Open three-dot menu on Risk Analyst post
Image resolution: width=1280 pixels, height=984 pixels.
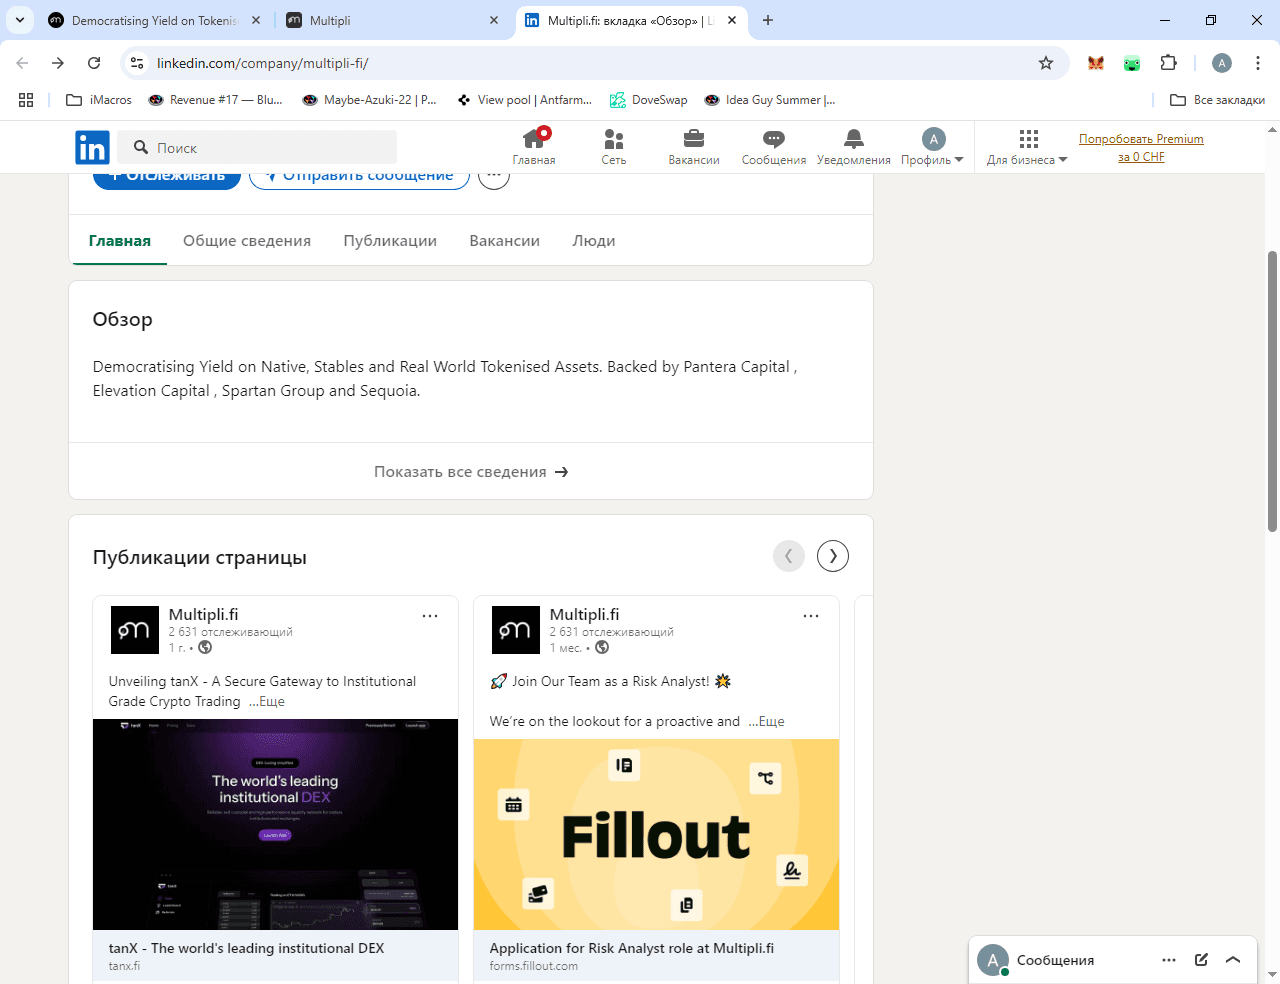tap(811, 616)
